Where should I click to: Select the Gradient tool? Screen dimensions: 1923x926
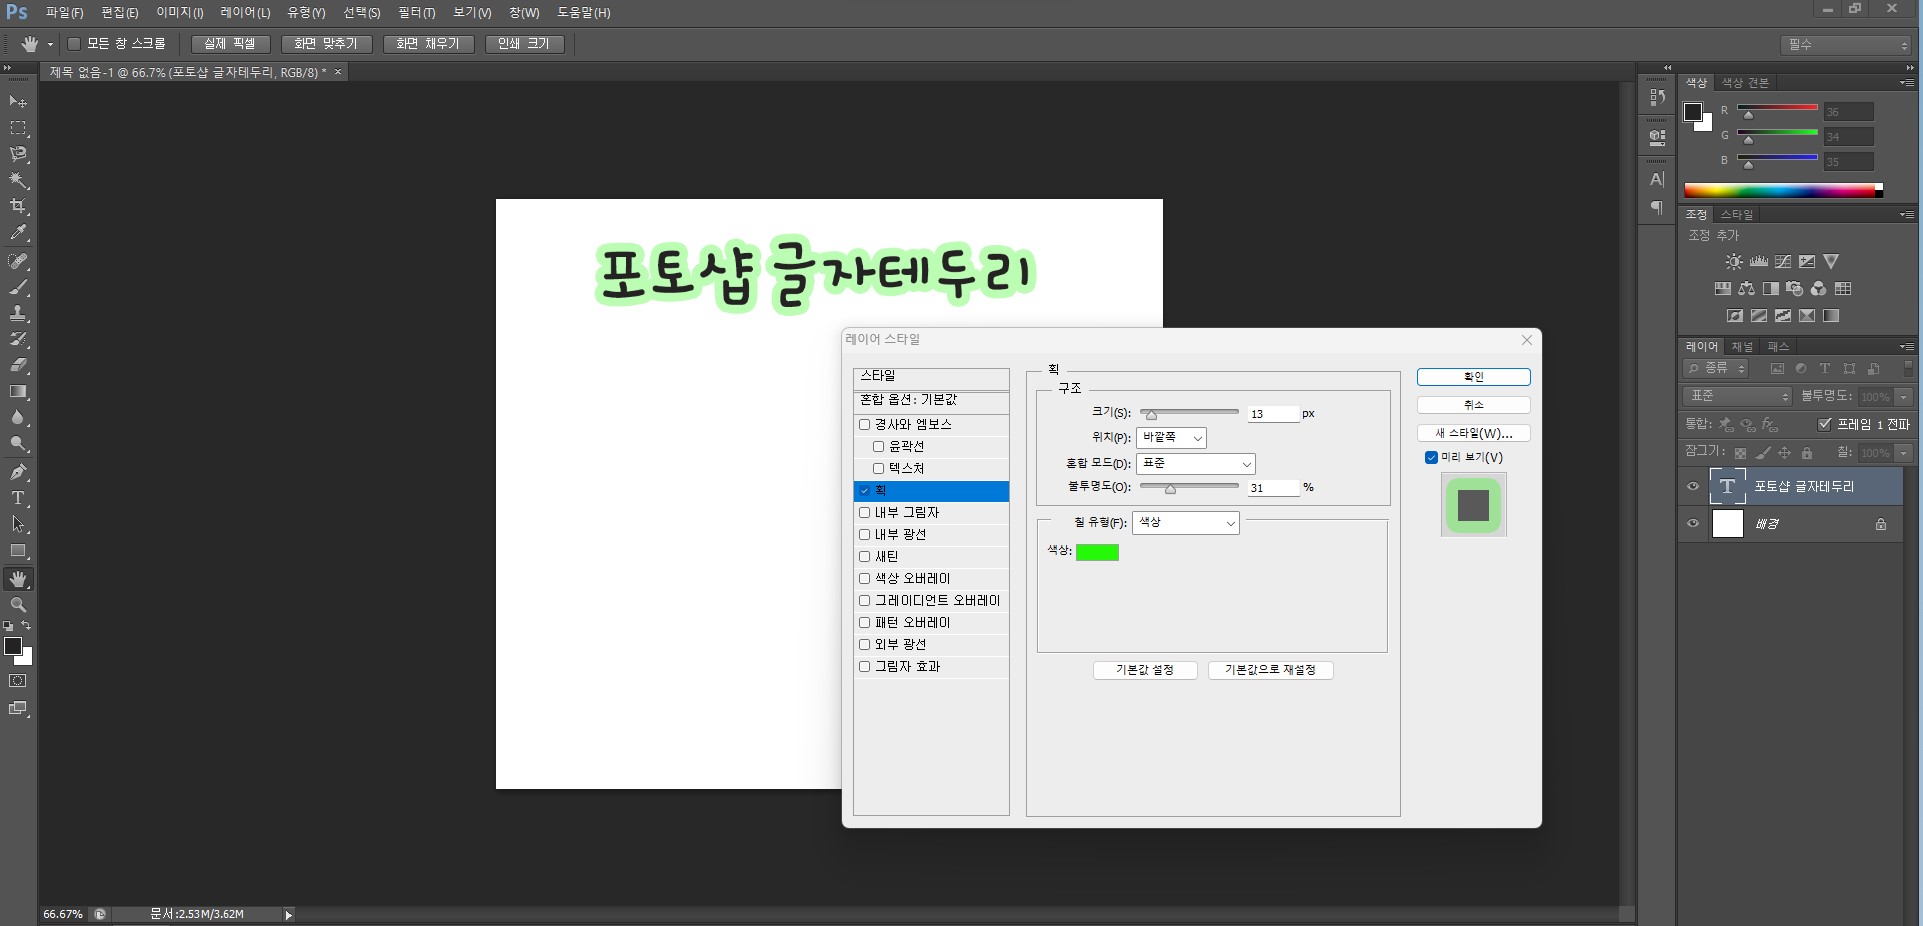pos(18,392)
